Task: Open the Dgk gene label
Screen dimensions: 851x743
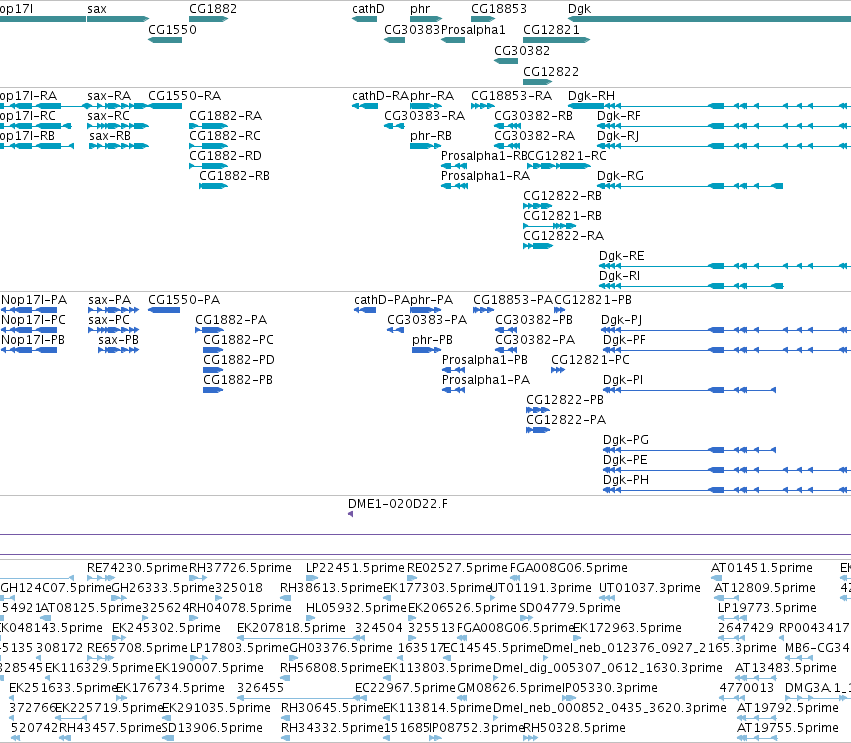Action: pos(579,9)
